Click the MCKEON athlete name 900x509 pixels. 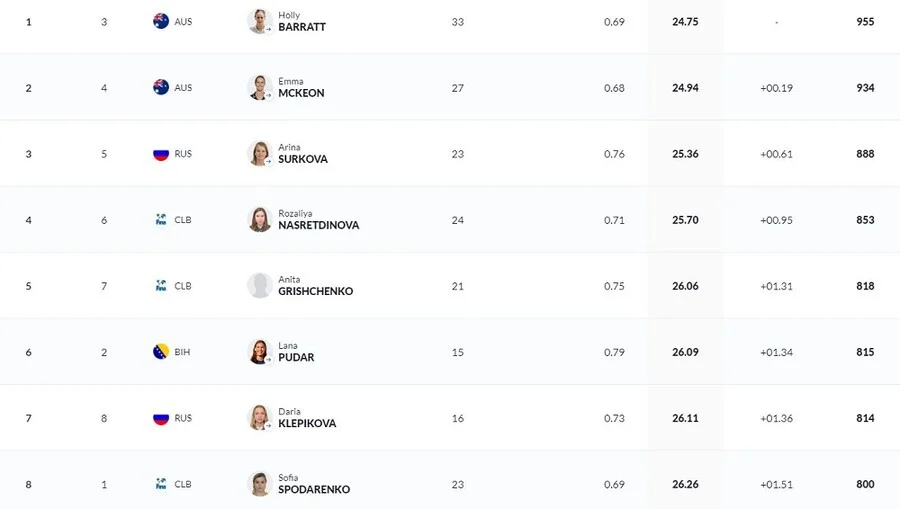click(301, 93)
